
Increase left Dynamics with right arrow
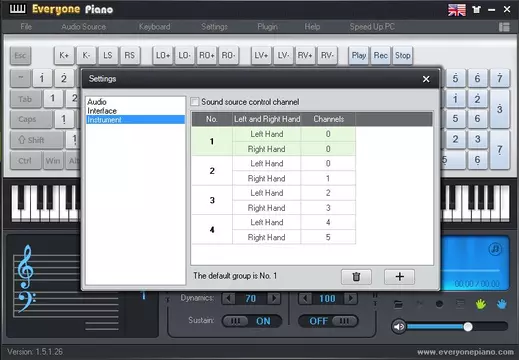tap(274, 298)
